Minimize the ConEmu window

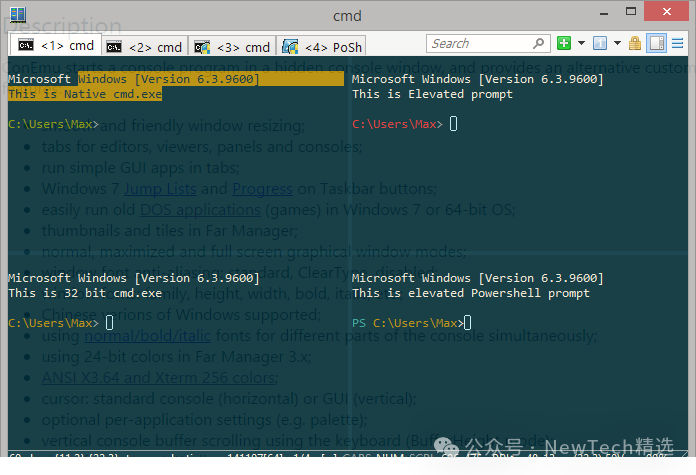click(604, 12)
